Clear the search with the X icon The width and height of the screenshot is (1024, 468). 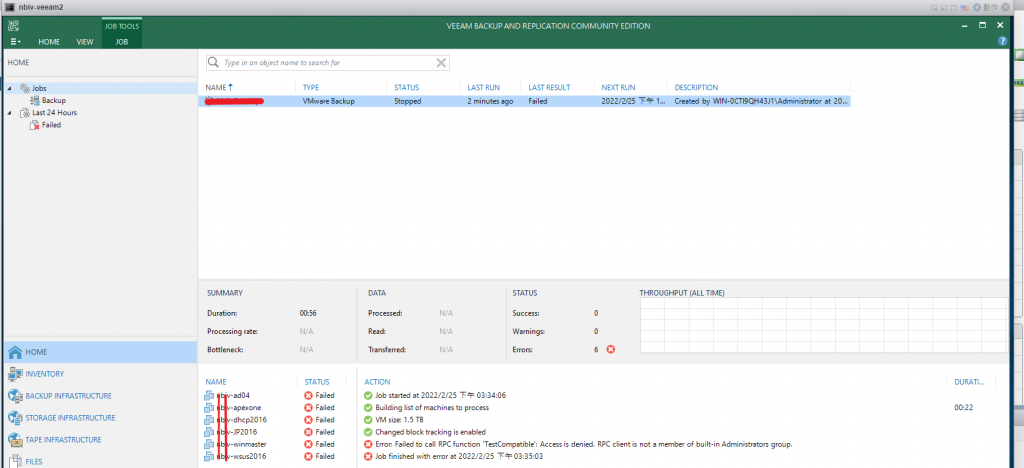[441, 63]
